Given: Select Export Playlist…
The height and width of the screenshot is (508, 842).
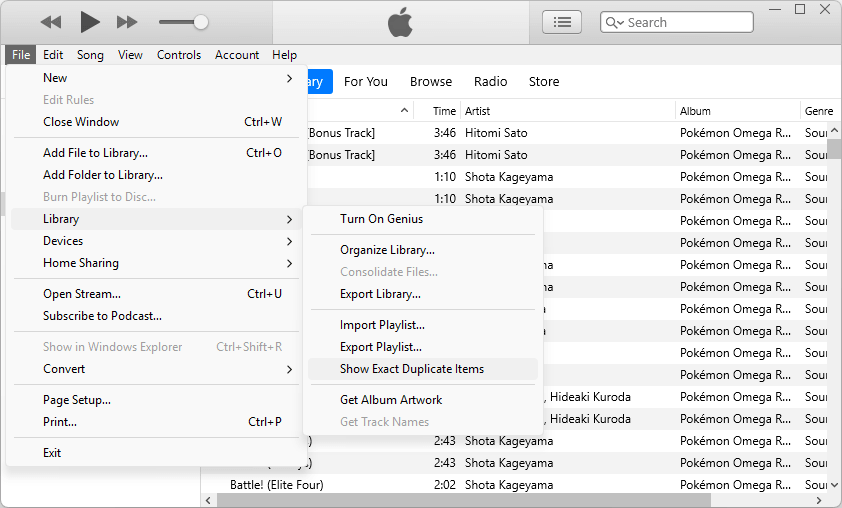Looking at the screenshot, I should pos(423,347).
